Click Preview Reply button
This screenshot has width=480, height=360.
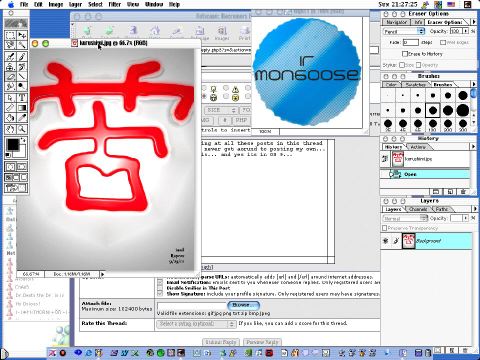click(263, 342)
